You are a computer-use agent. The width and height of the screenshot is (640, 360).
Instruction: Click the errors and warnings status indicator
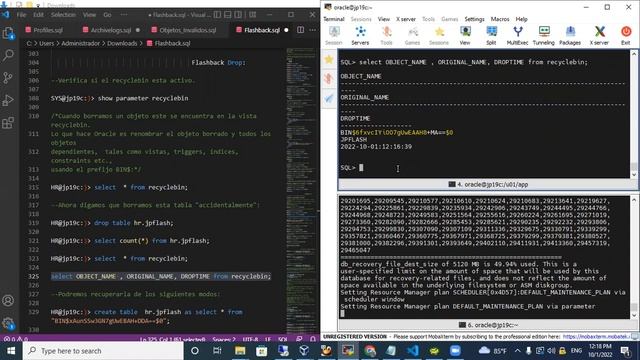click(16, 339)
